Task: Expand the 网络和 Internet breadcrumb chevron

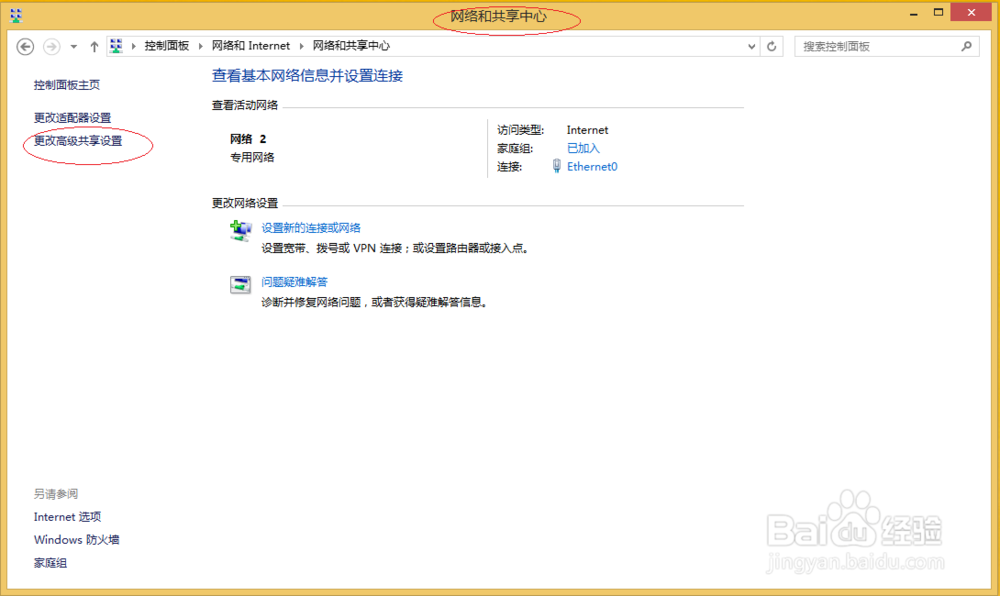Action: click(x=300, y=45)
